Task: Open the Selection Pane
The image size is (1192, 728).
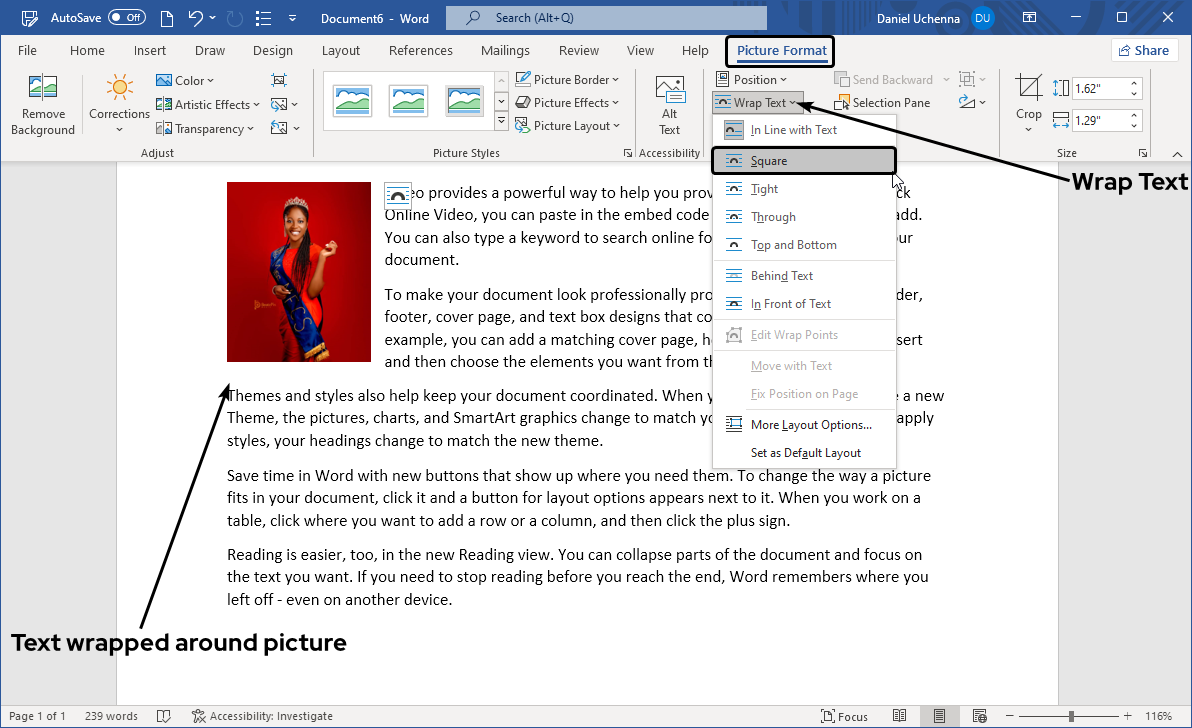Action: 881,103
